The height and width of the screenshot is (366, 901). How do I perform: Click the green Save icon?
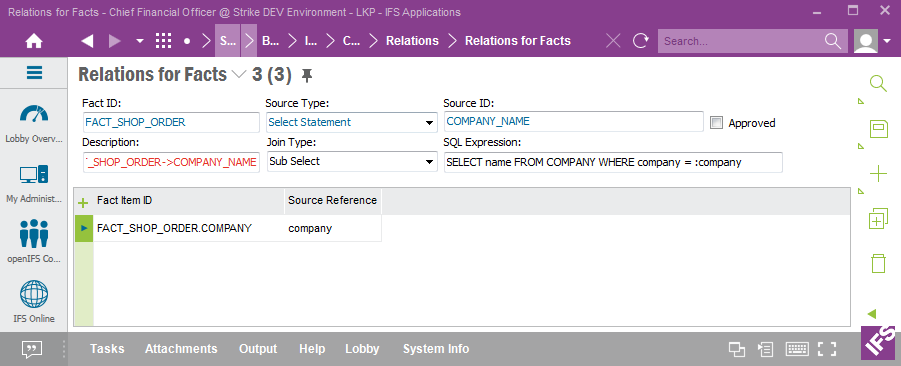pyautogui.click(x=879, y=129)
